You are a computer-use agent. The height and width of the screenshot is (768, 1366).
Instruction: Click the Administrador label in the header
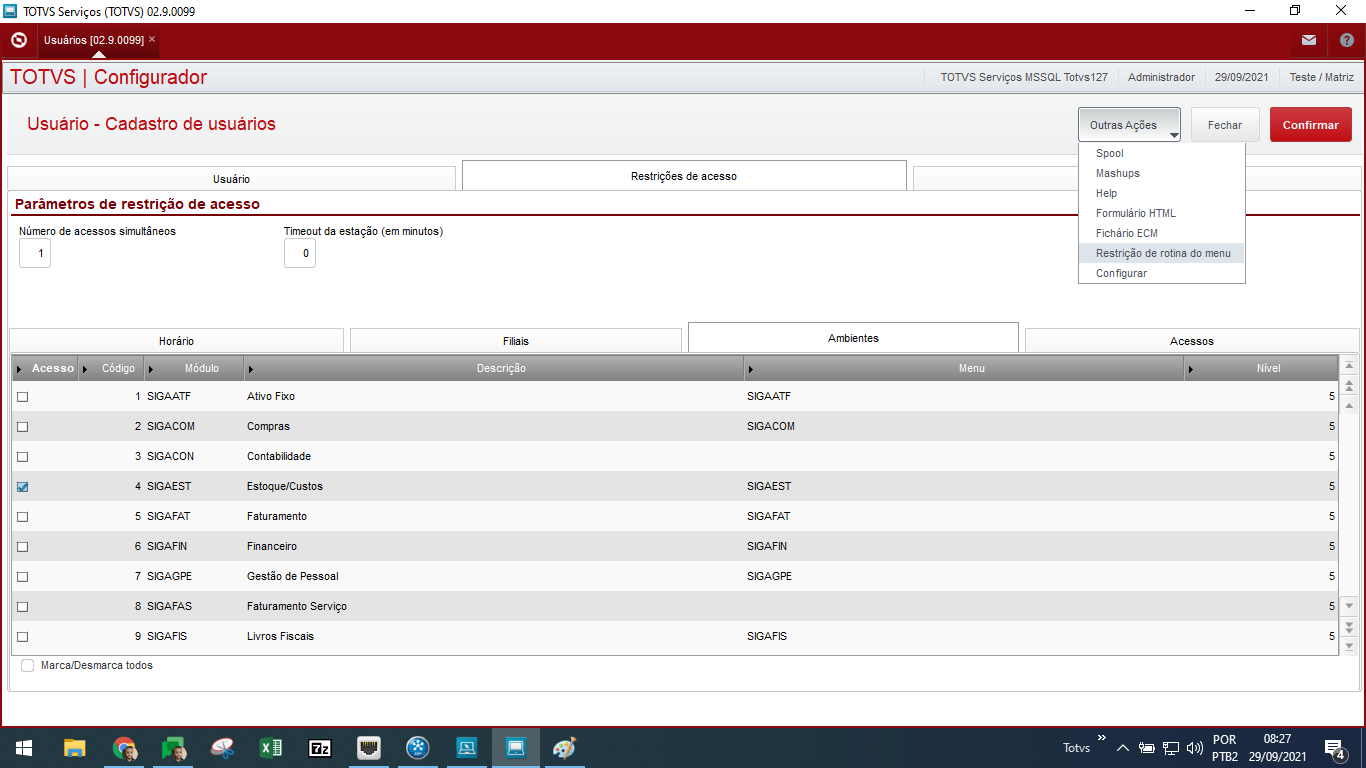pos(1161,77)
